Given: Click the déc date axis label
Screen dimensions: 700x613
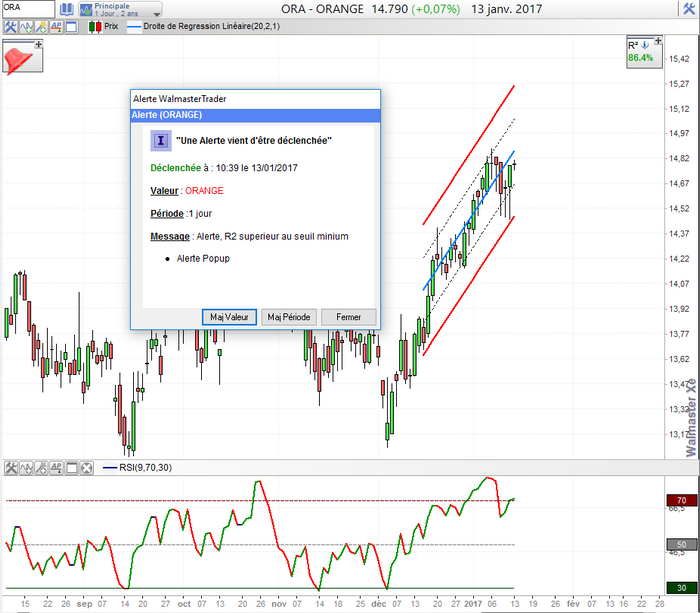Looking at the screenshot, I should point(379,604).
